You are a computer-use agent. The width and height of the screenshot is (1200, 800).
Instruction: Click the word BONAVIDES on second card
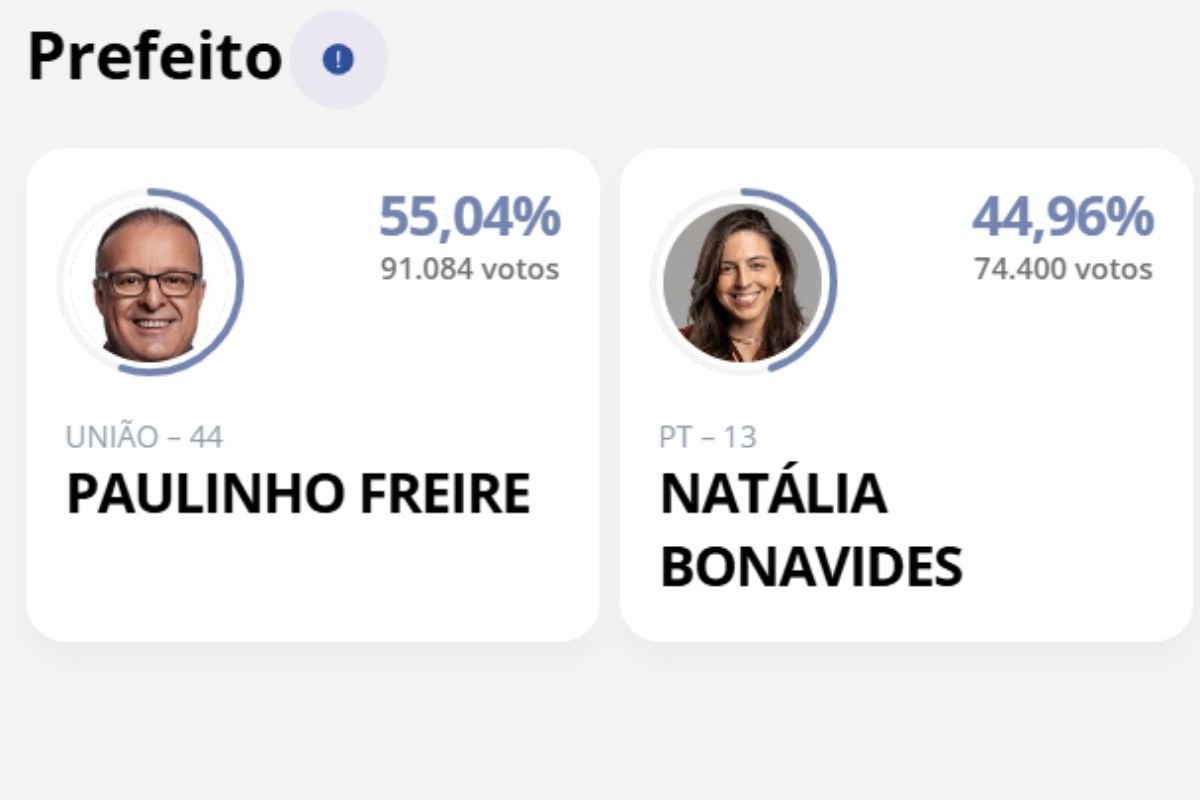coord(810,567)
